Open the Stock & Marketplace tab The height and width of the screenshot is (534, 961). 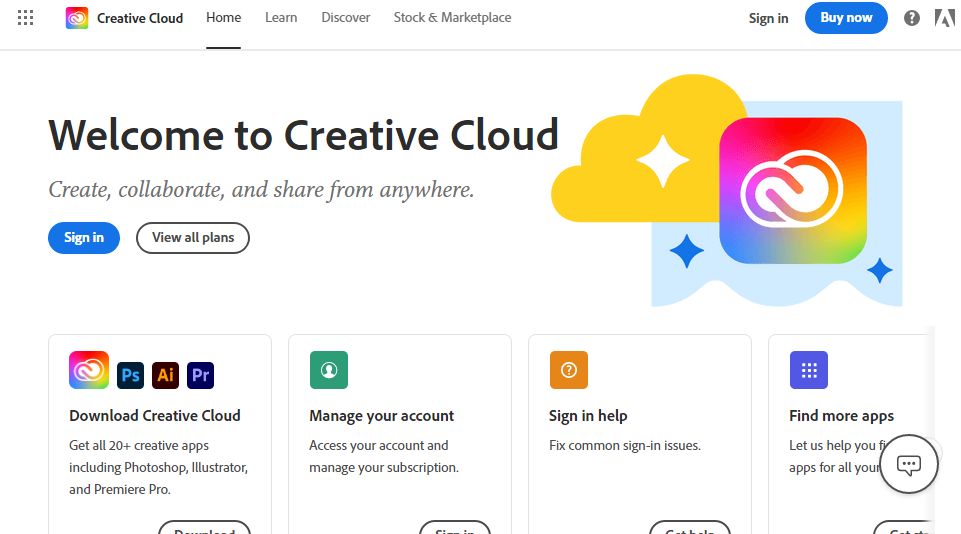point(452,18)
